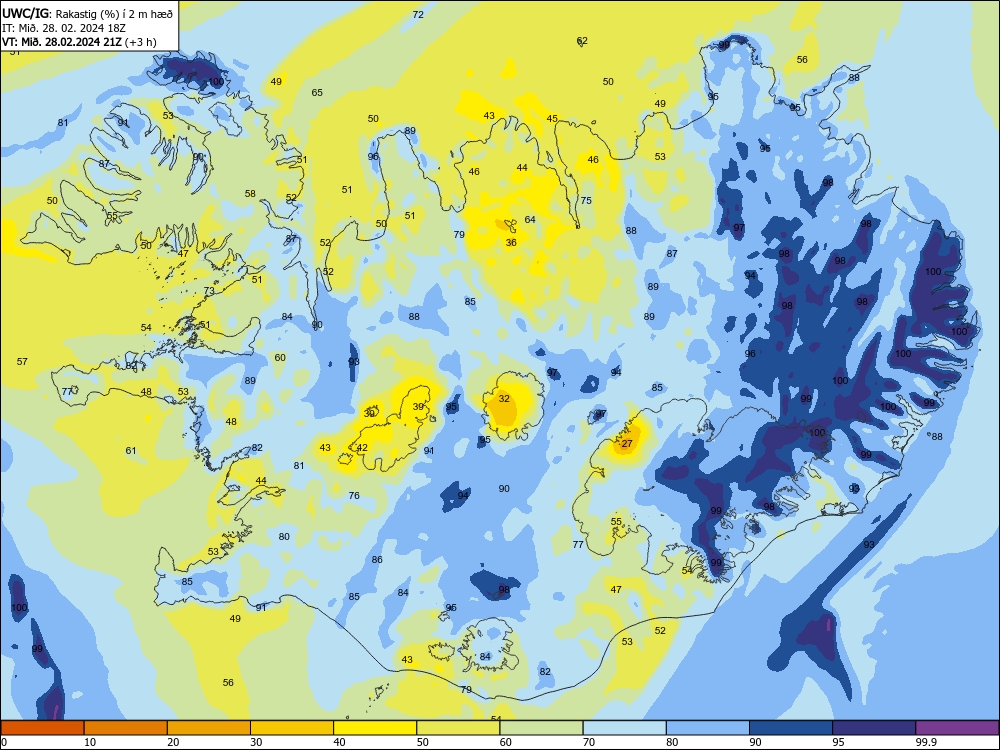Click the '20' legend tick label
Screen dimensions: 1000x750
[173, 742]
